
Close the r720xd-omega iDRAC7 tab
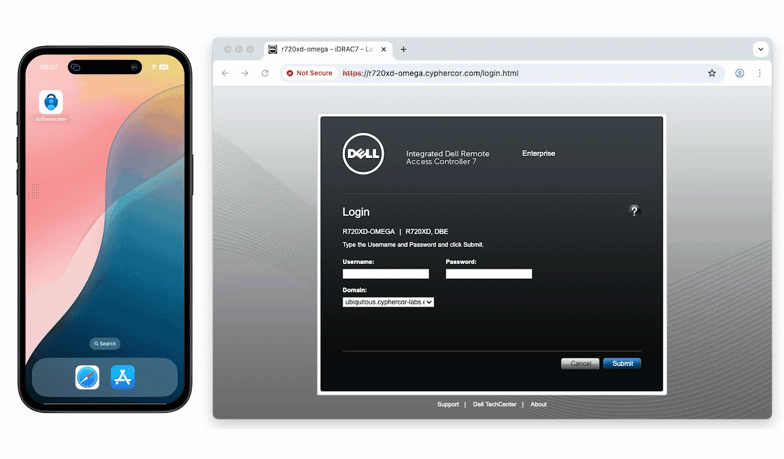(x=384, y=49)
